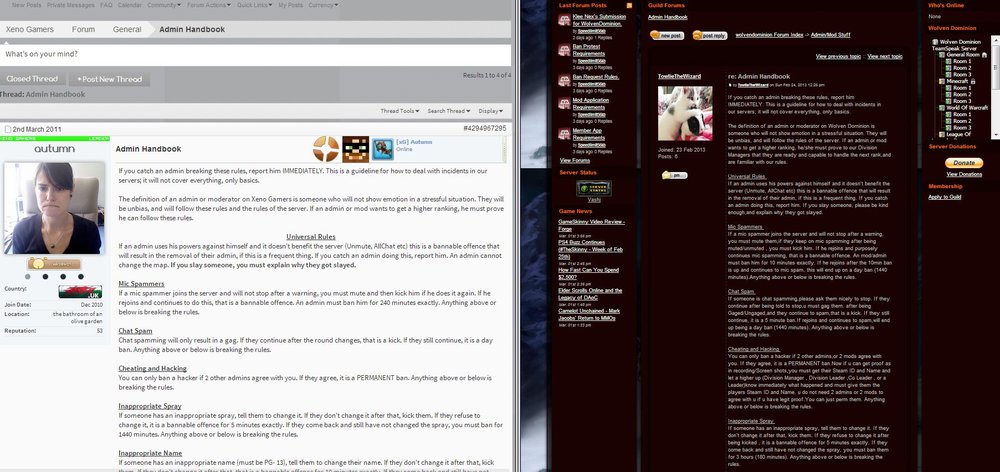1000x472 pixels.
Task: Open FAQ in the top navigation
Action: [106, 5]
